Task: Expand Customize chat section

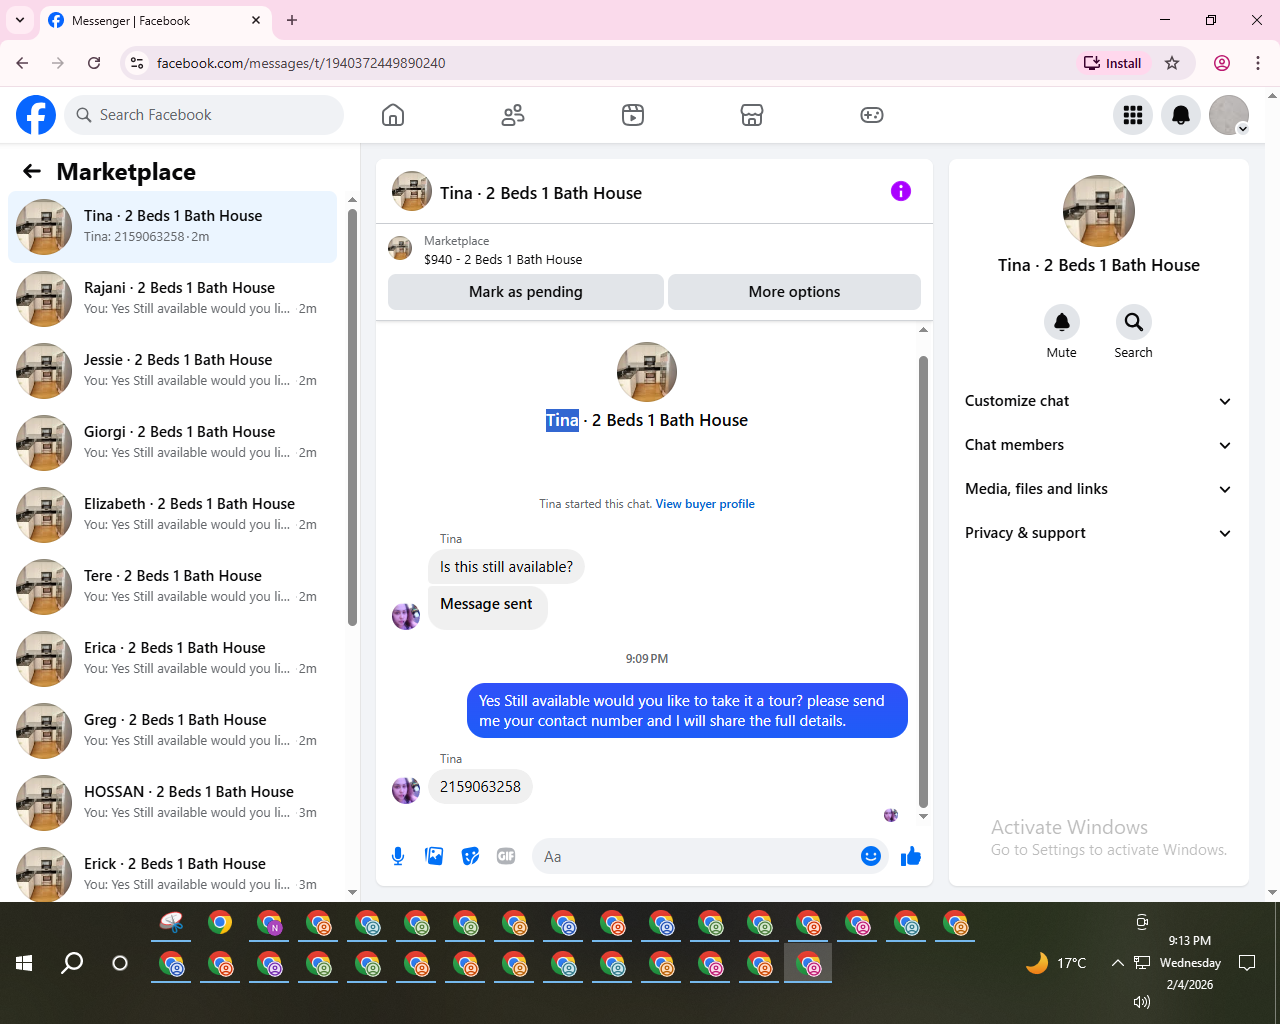Action: coord(1098,401)
